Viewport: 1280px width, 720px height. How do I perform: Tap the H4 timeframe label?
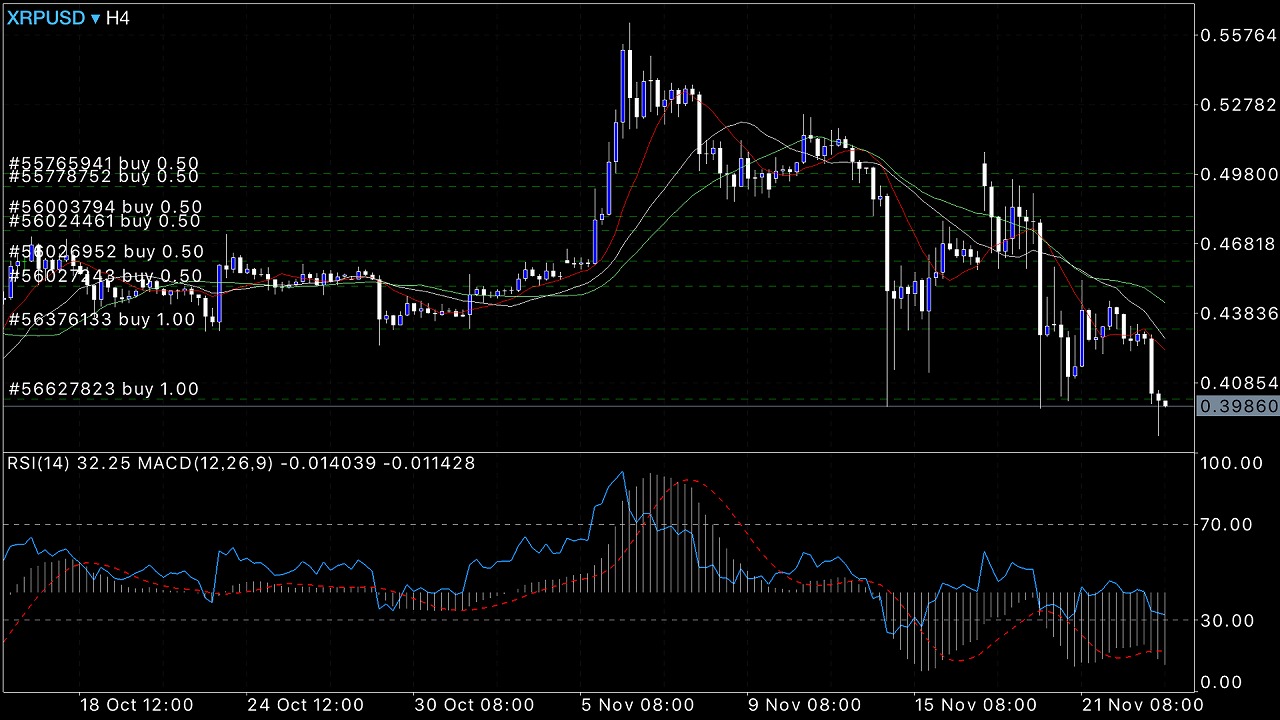coord(119,19)
